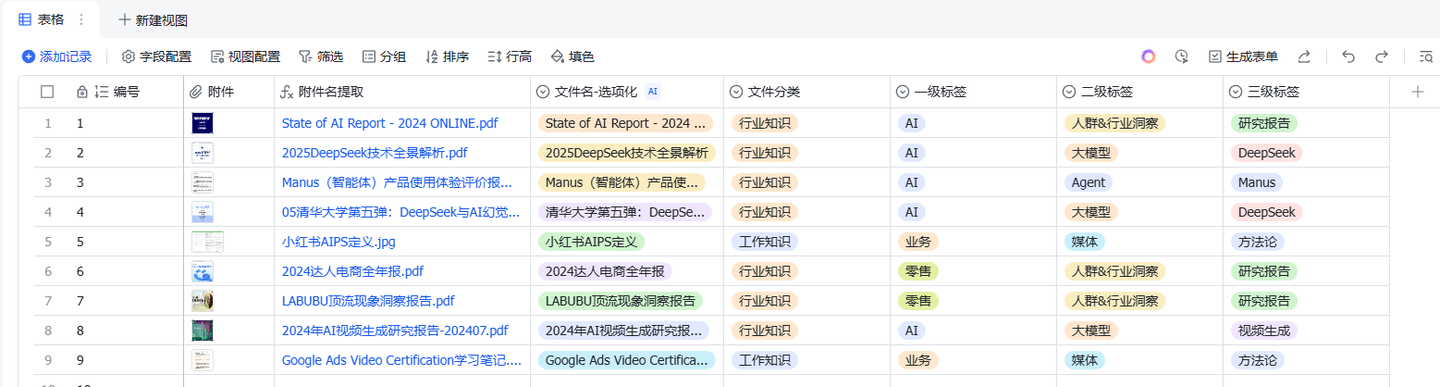1440x387 pixels.
Task: Add a new field column with plus
Action: pos(1417,92)
